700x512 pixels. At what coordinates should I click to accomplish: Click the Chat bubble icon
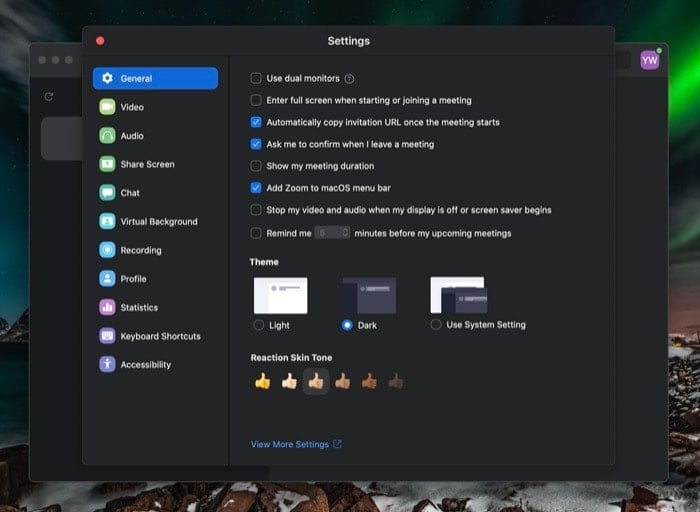[x=107, y=193]
